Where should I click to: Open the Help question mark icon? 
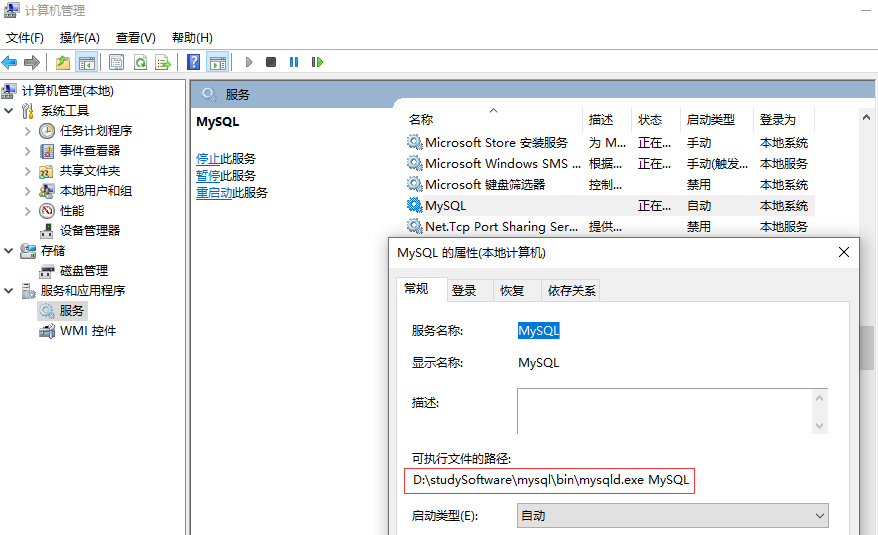click(193, 62)
